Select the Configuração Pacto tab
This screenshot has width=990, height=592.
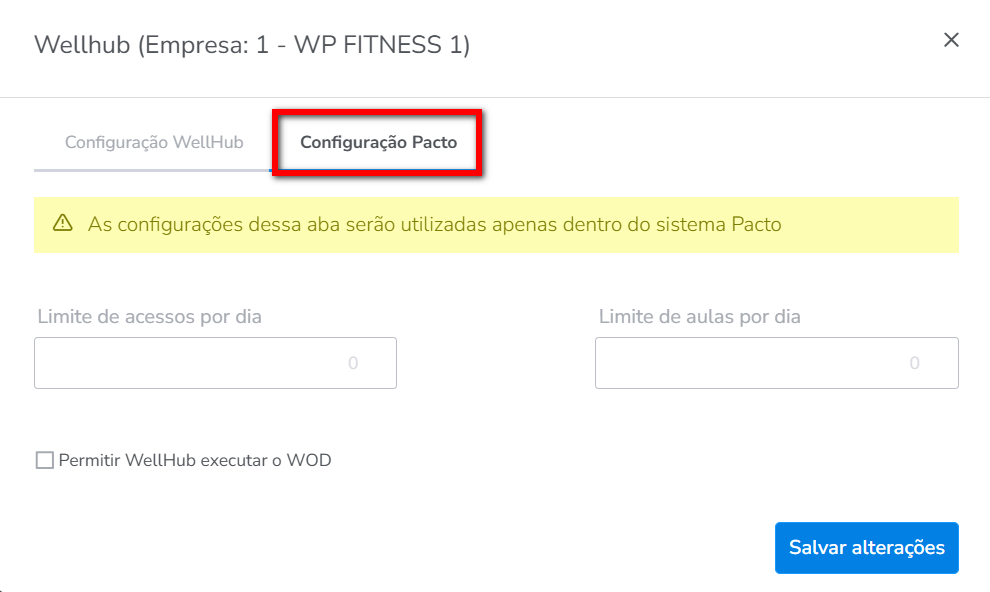click(378, 142)
